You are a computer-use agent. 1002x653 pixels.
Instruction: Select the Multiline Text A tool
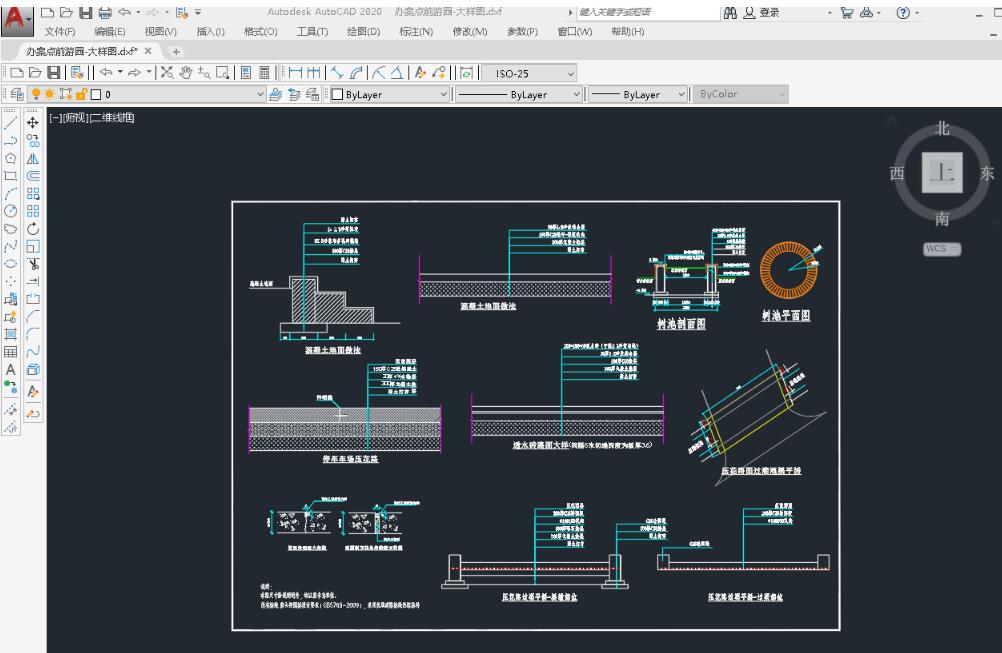(x=10, y=369)
